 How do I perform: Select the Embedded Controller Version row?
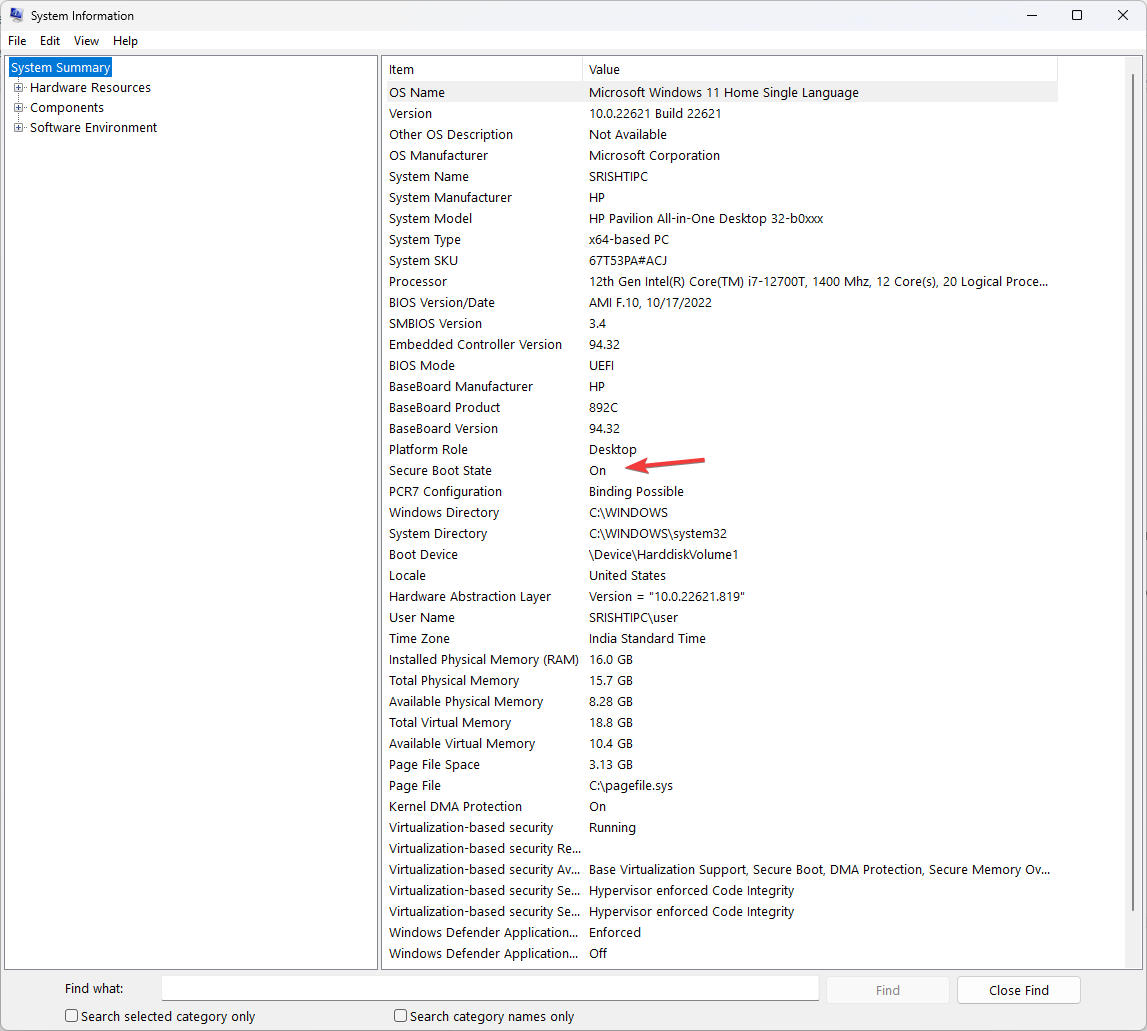click(x=722, y=345)
